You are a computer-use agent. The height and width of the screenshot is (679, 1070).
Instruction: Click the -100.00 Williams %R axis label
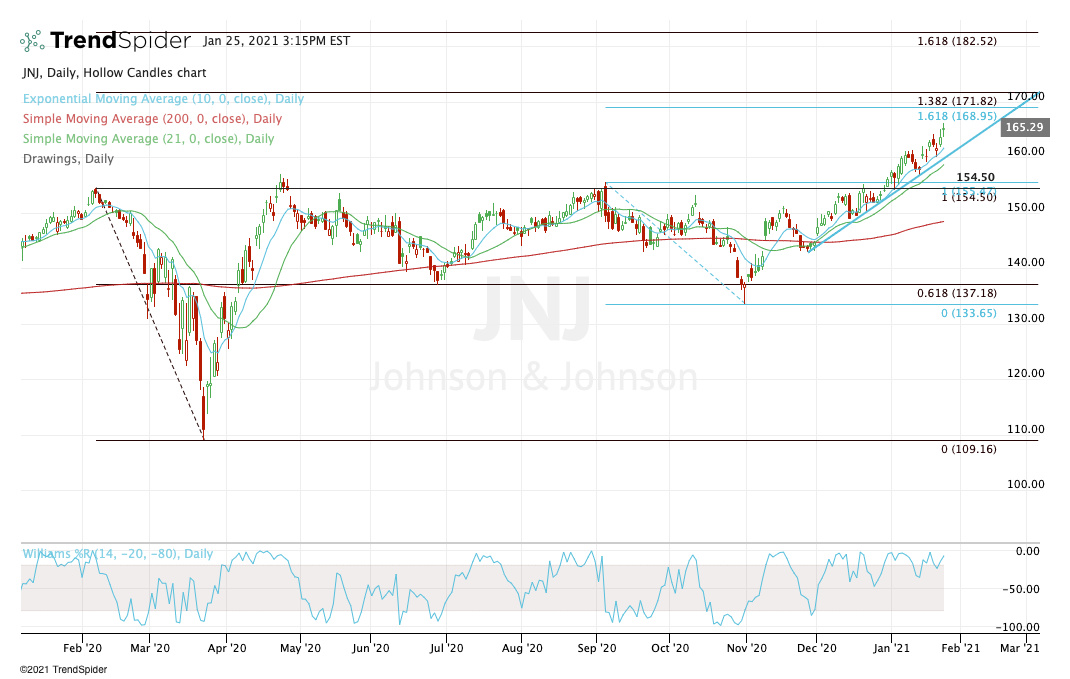[x=1017, y=627]
